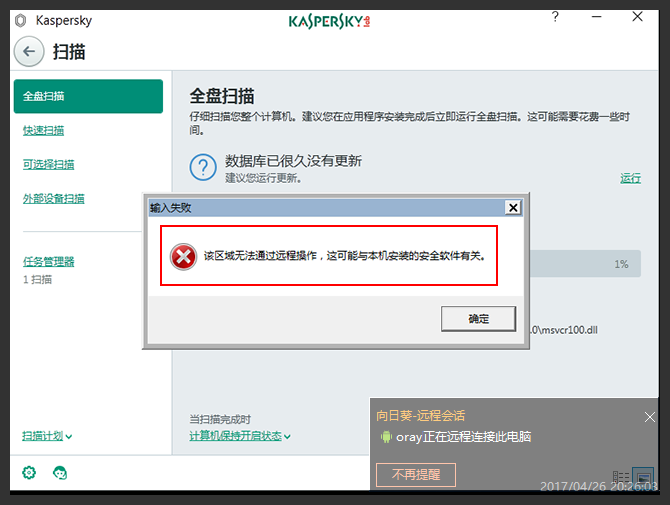Viewport: 670px width, 505px height.
Task: Expand the 扫描计划 dropdown
Action: coord(47,436)
